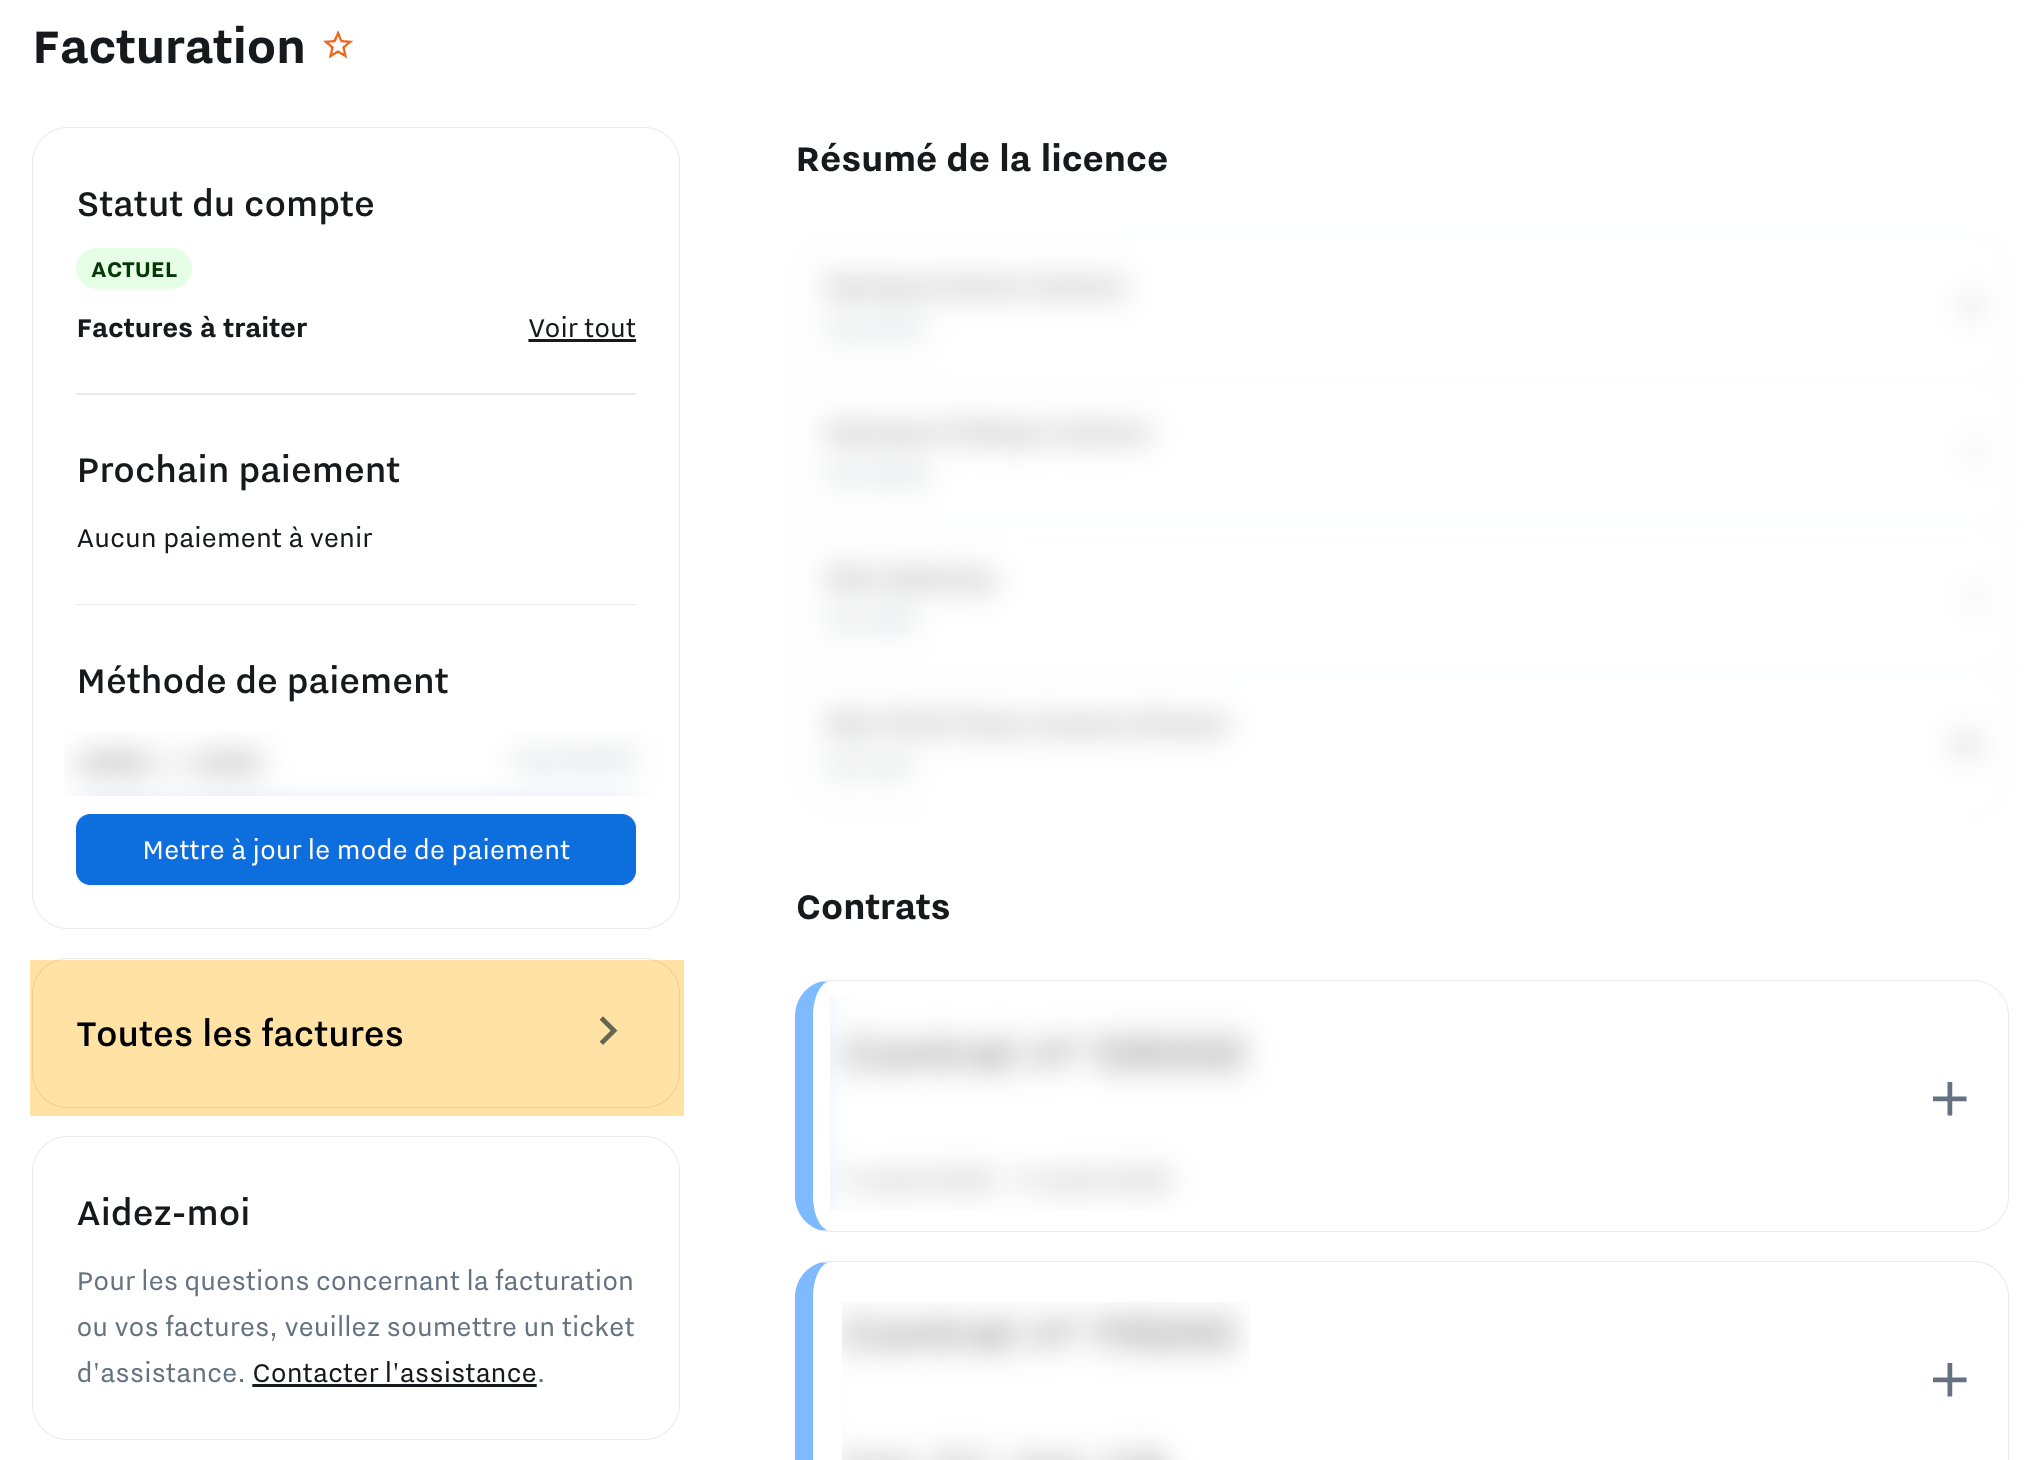
Task: Open Toutes les factures card
Action: (x=356, y=1035)
